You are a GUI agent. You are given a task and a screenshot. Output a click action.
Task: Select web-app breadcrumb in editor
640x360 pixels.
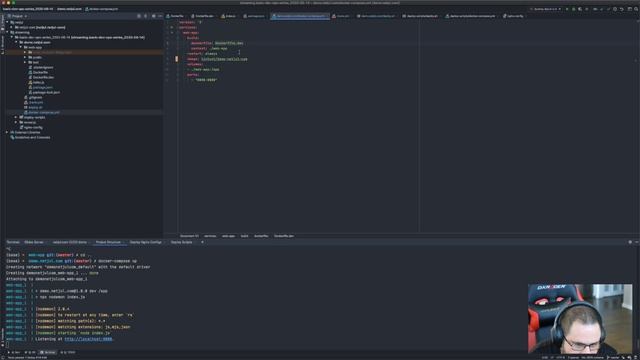click(x=228, y=236)
